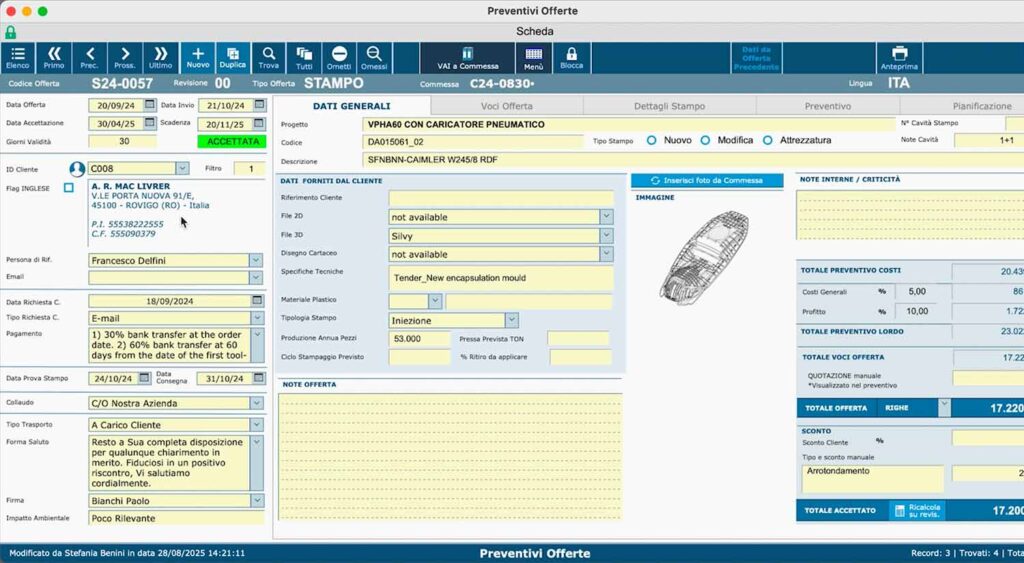Expand the ID Cliente C008 dropdown
This screenshot has height=563, width=1024.
[x=182, y=169]
